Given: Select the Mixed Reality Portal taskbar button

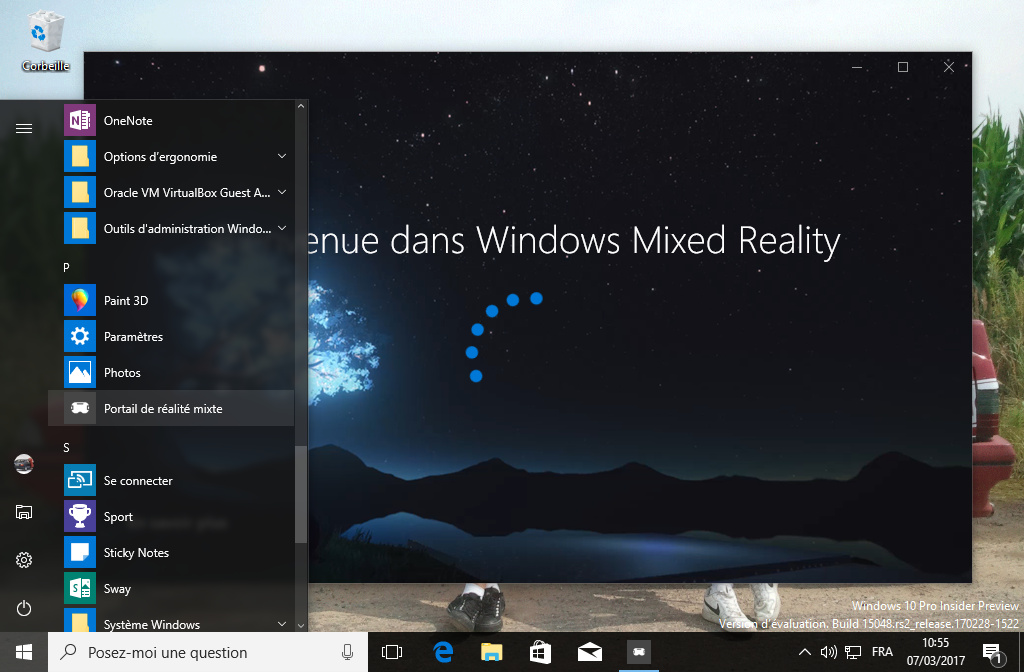Looking at the screenshot, I should pyautogui.click(x=639, y=652).
